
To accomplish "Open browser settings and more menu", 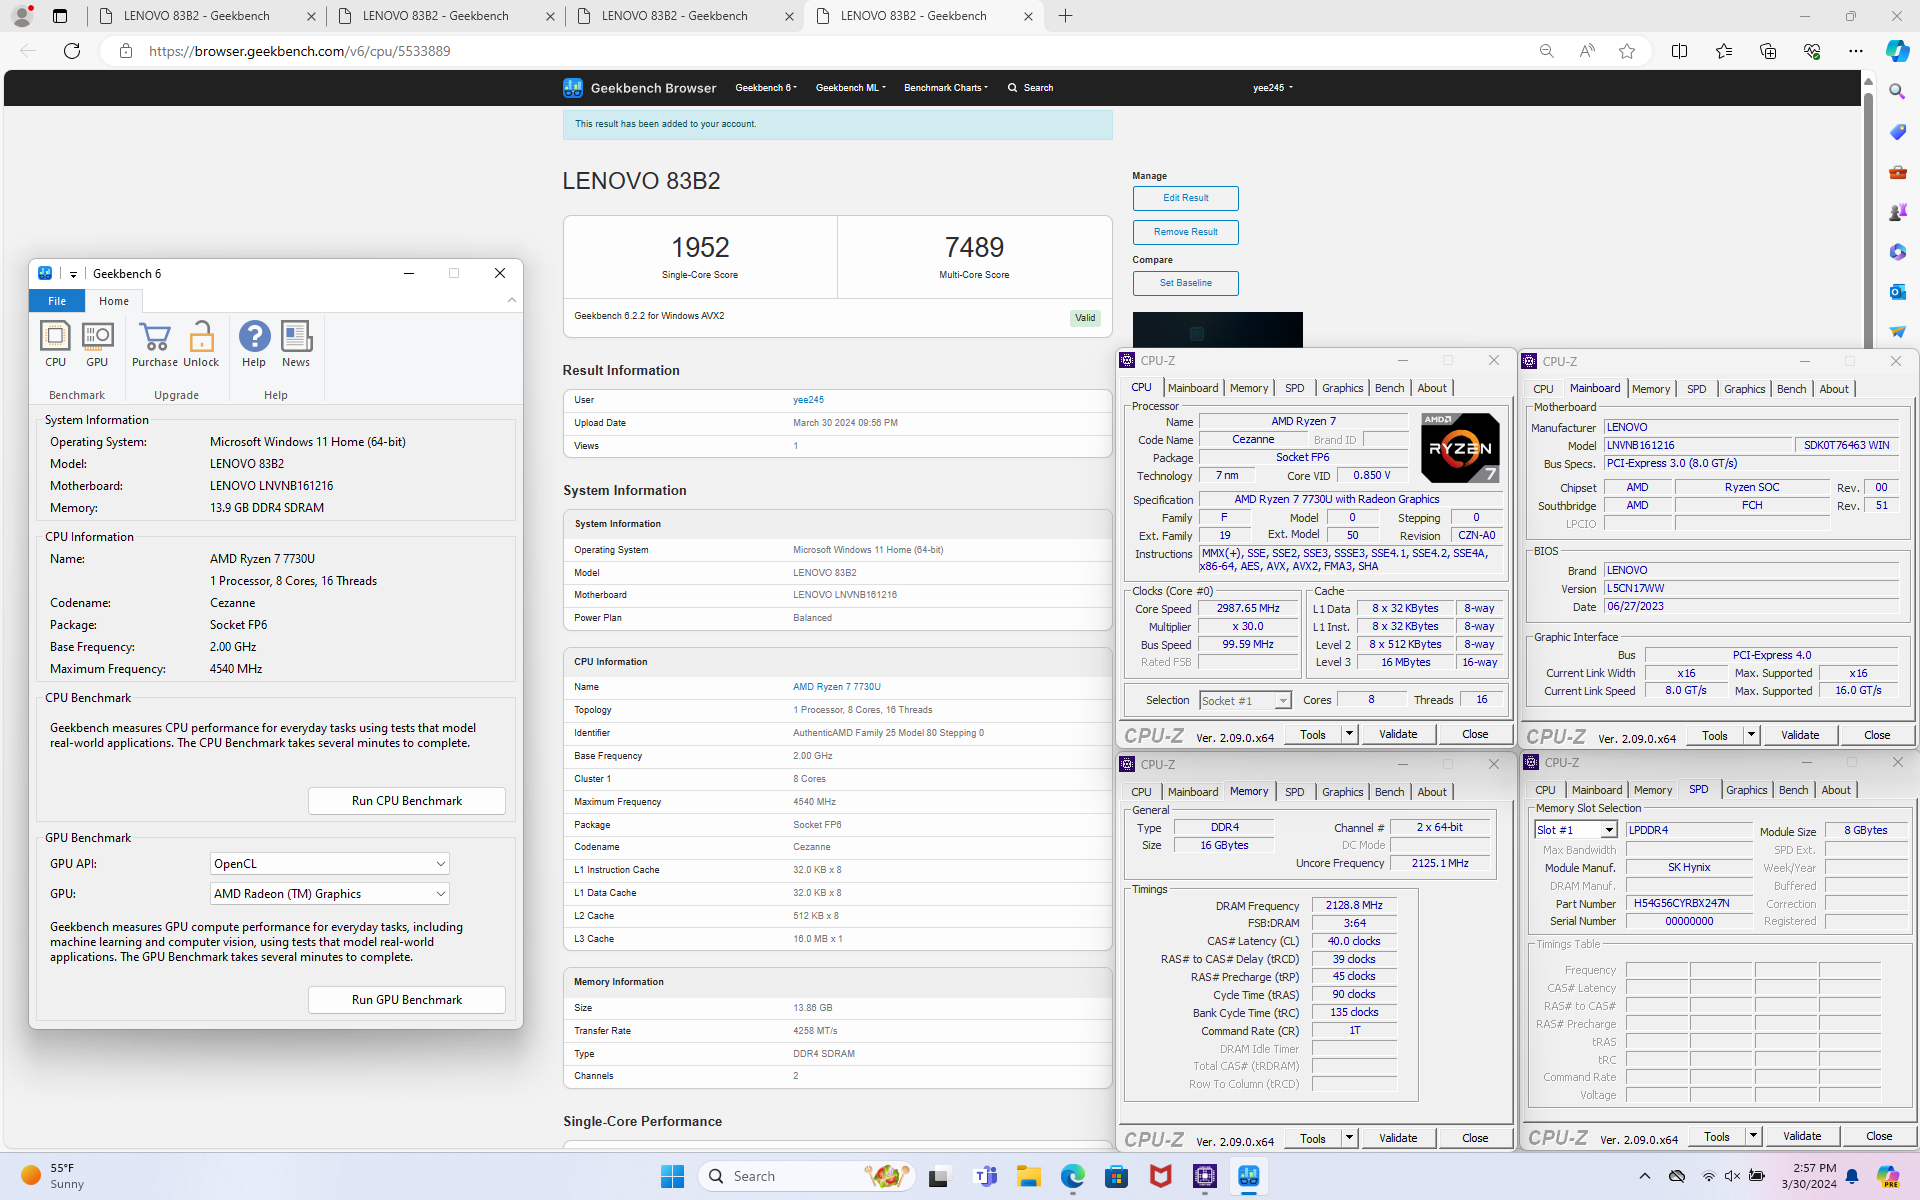I will 1856,51.
